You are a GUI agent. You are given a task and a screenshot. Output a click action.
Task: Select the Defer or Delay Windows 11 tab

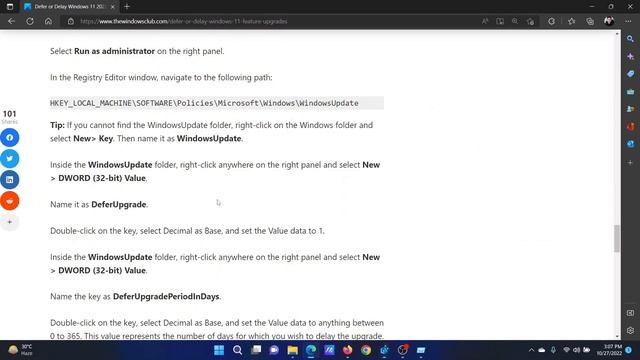click(69, 7)
